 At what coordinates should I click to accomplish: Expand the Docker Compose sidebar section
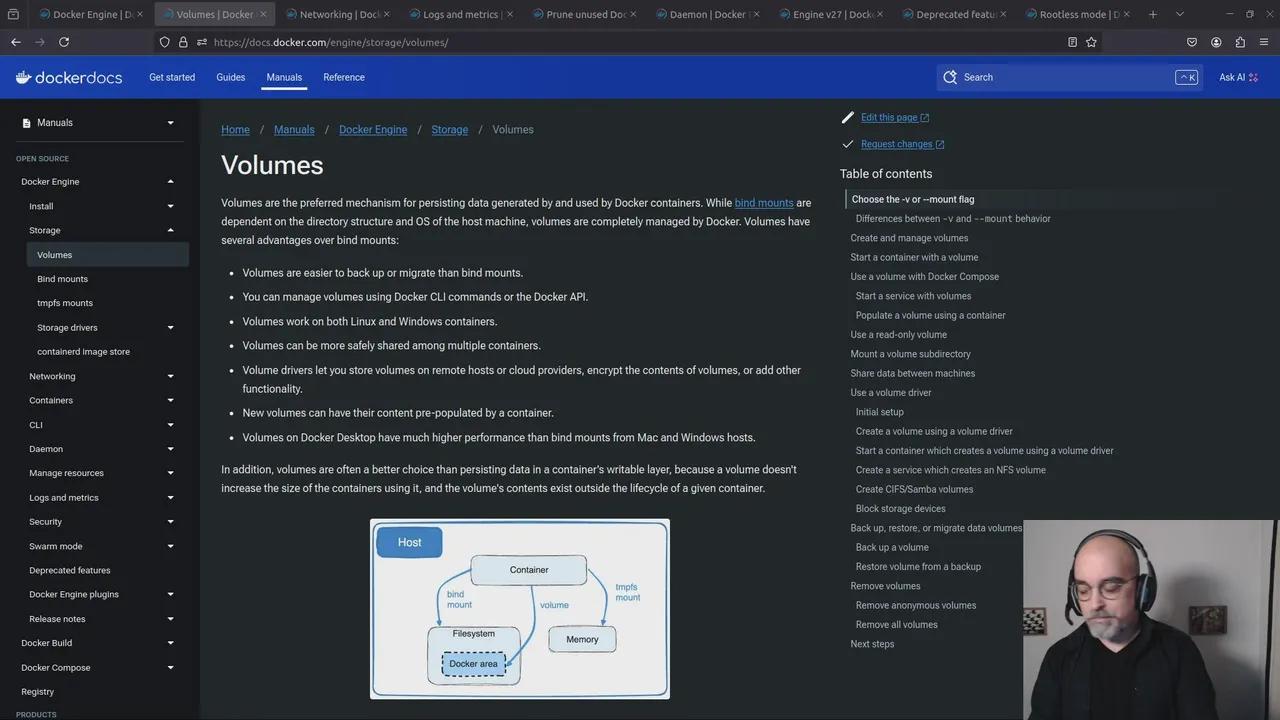pos(170,667)
